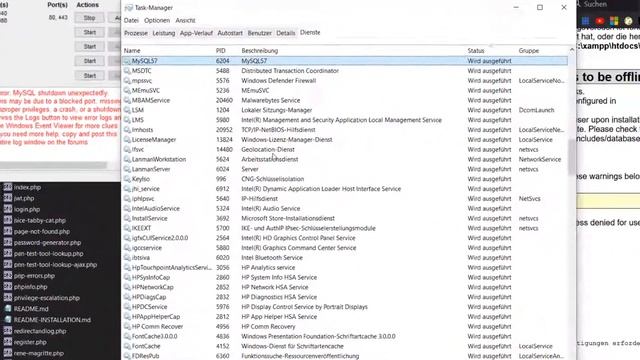The width and height of the screenshot is (640, 360).
Task: Click the scroll-up arrow of services list
Action: 572,50
